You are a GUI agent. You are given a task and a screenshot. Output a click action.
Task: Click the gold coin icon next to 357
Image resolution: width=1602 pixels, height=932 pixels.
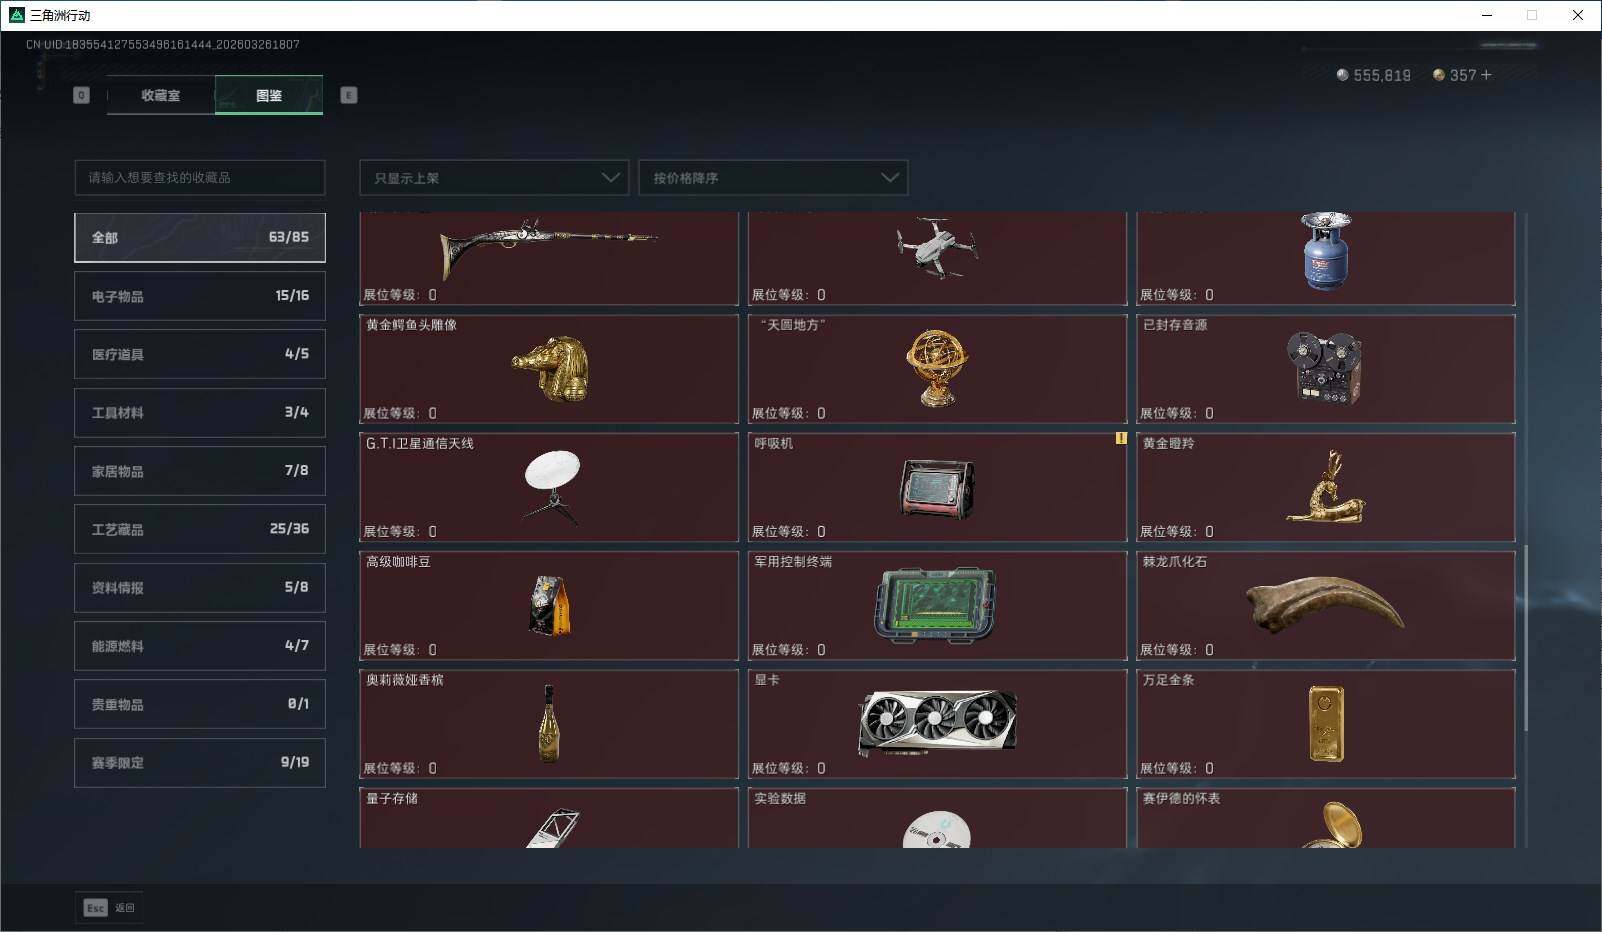point(1438,74)
